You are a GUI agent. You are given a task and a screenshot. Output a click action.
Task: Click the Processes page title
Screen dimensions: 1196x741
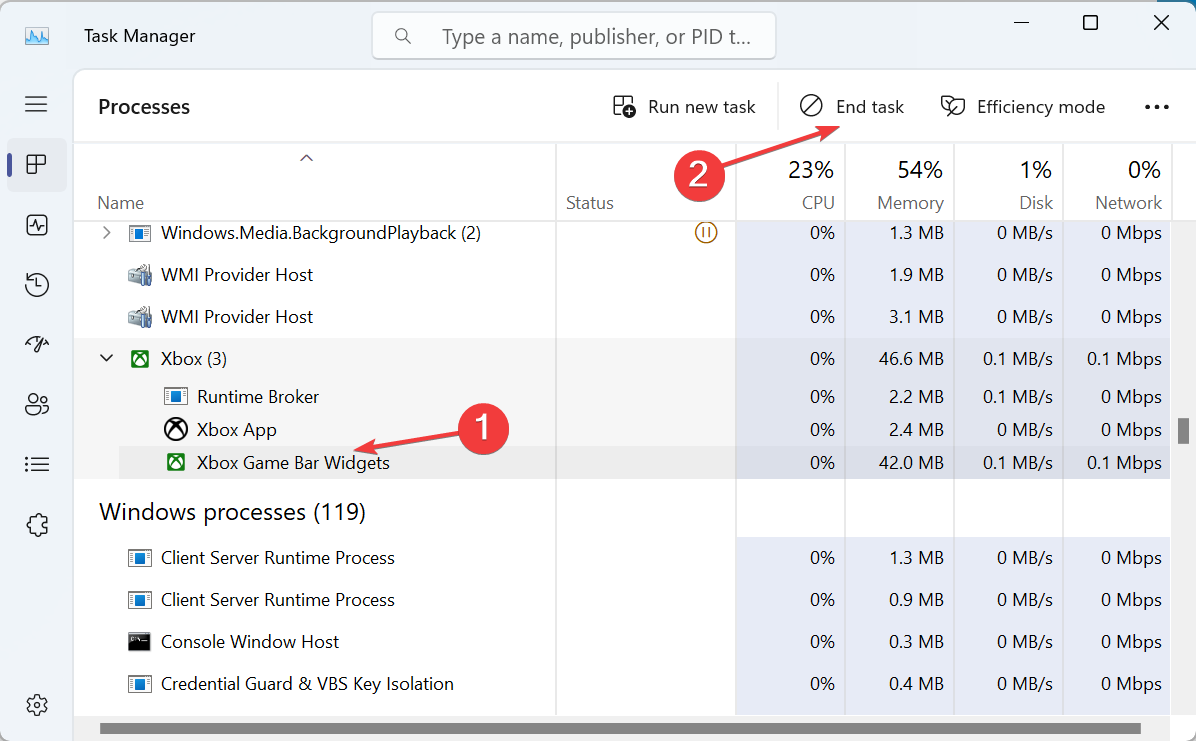[144, 107]
